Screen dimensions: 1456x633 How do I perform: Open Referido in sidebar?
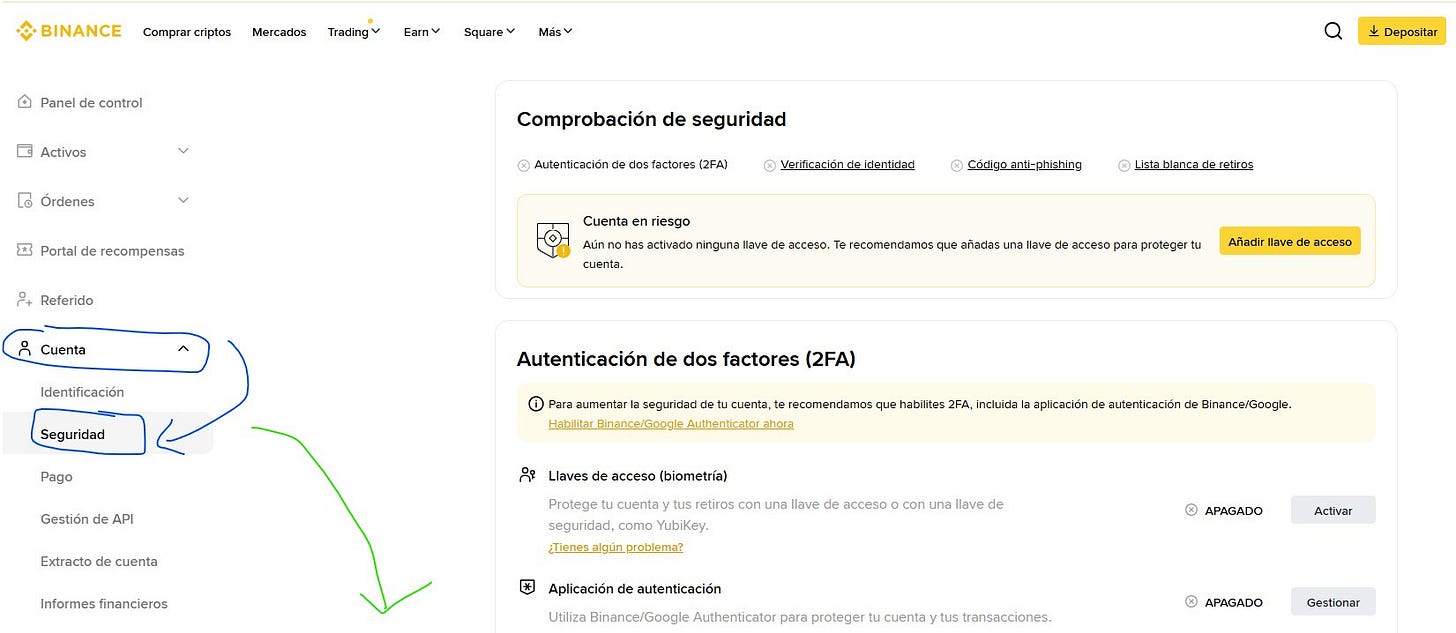coord(67,300)
